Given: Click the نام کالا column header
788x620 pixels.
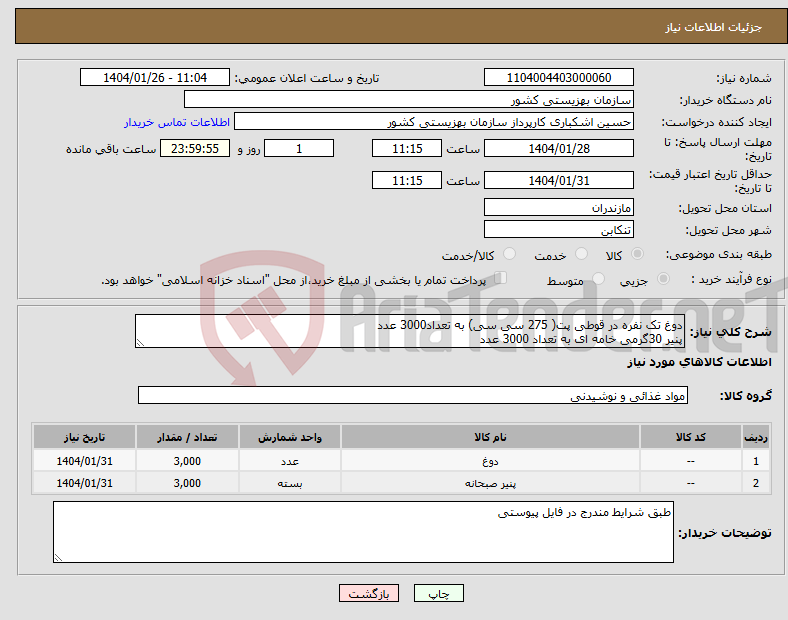Looking at the screenshot, I should [x=490, y=437].
